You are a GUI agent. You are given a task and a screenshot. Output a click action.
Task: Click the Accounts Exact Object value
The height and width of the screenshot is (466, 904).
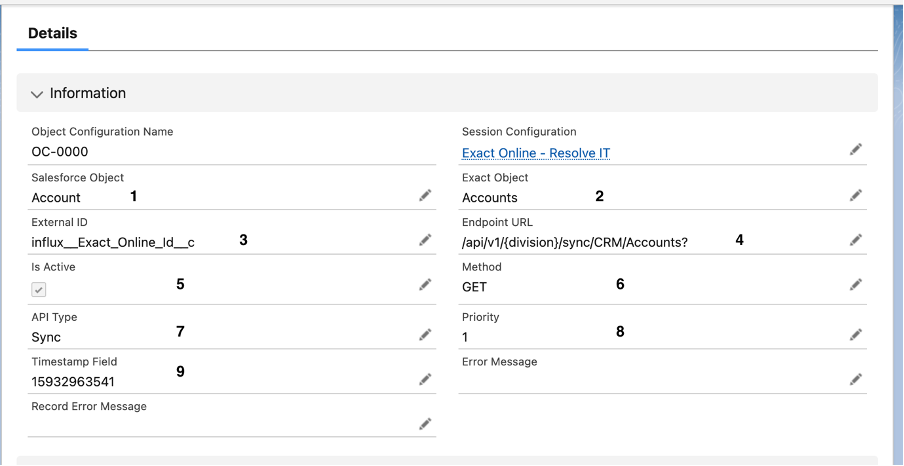489,198
